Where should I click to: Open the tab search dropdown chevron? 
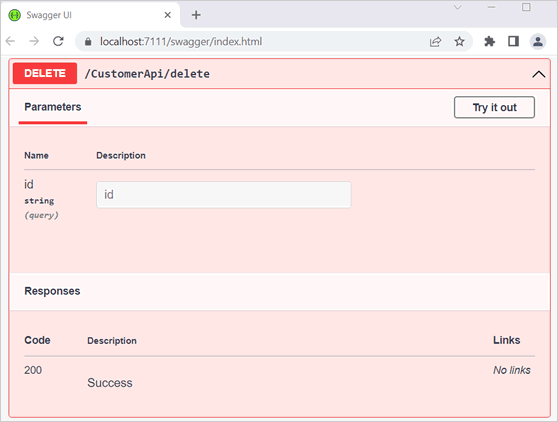[x=458, y=7]
